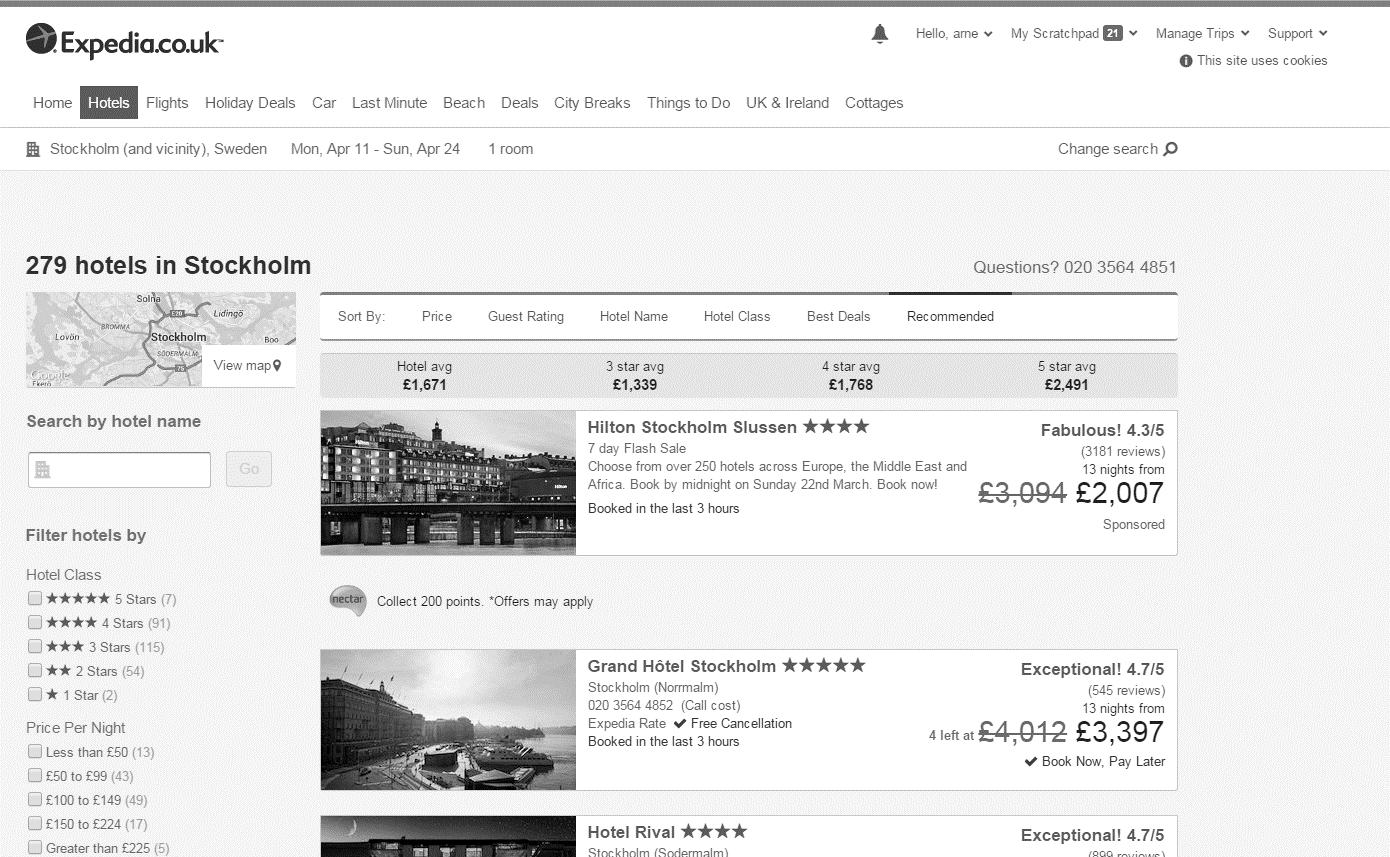Click the hotel name search input field
This screenshot has width=1390, height=857.
(x=119, y=469)
